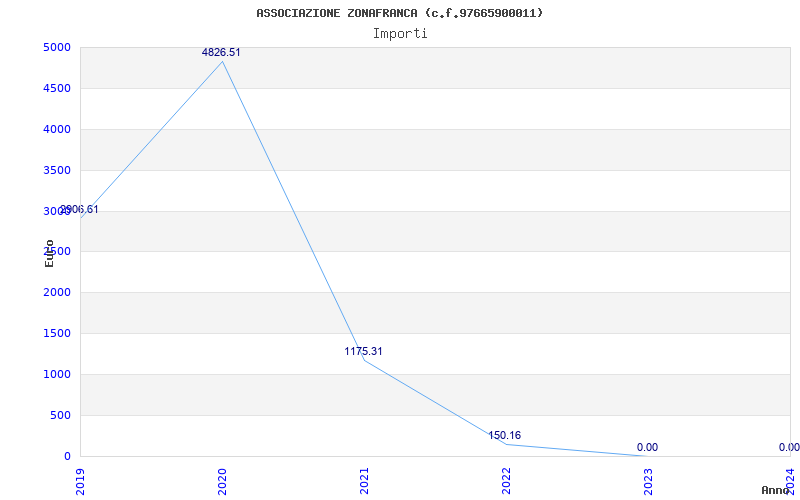Click the 2906.61 data label
Screen dimensions: 800x500
(79, 209)
